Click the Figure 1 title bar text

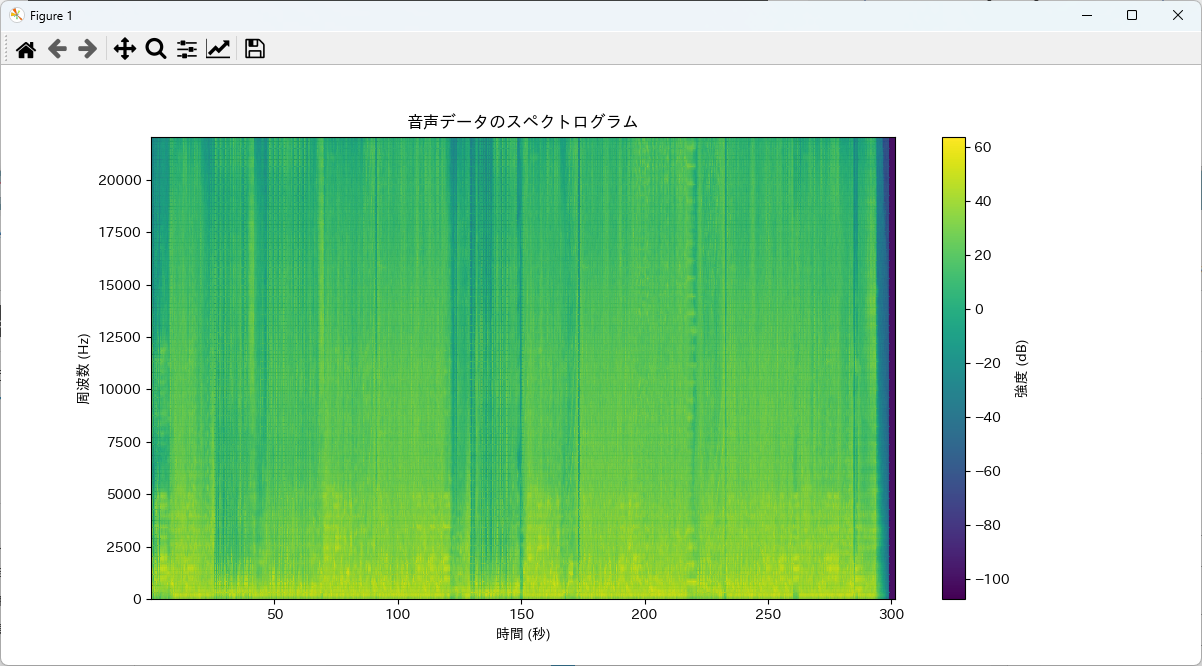tap(52, 15)
